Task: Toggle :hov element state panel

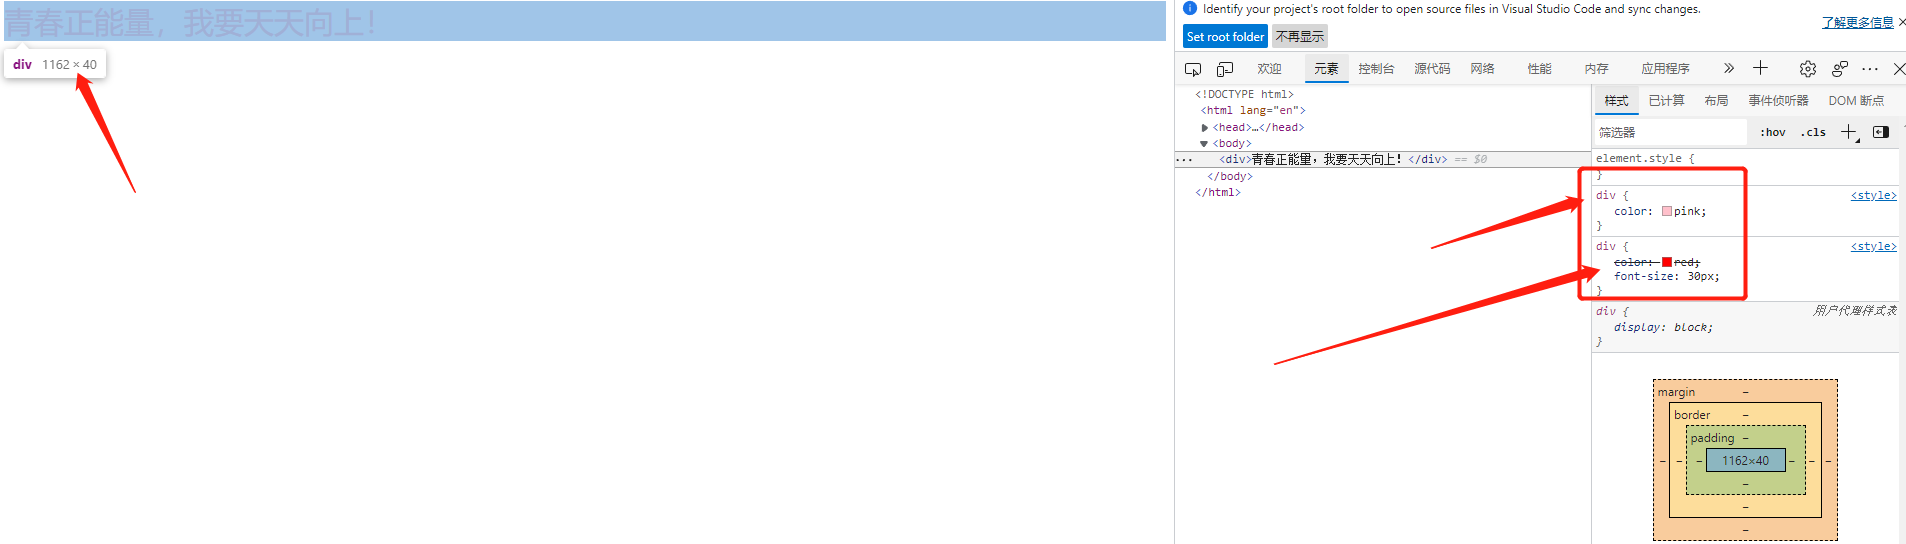Action: [1773, 132]
